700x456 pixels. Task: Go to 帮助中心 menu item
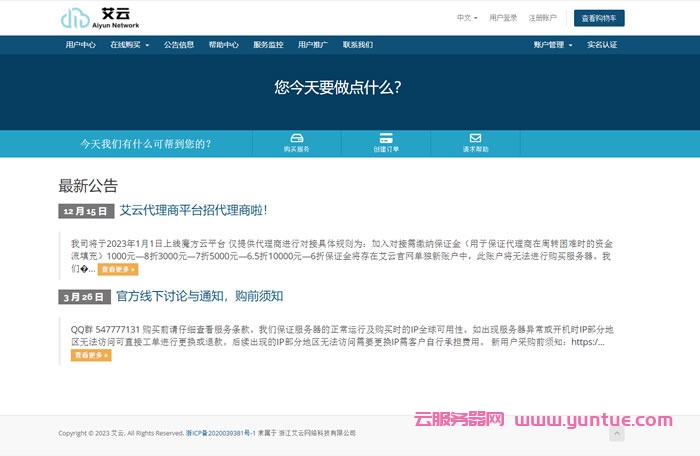tap(223, 45)
